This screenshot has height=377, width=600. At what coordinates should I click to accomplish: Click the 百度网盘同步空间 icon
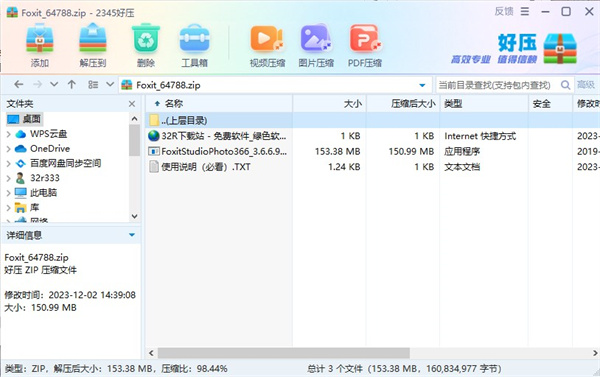point(20,163)
